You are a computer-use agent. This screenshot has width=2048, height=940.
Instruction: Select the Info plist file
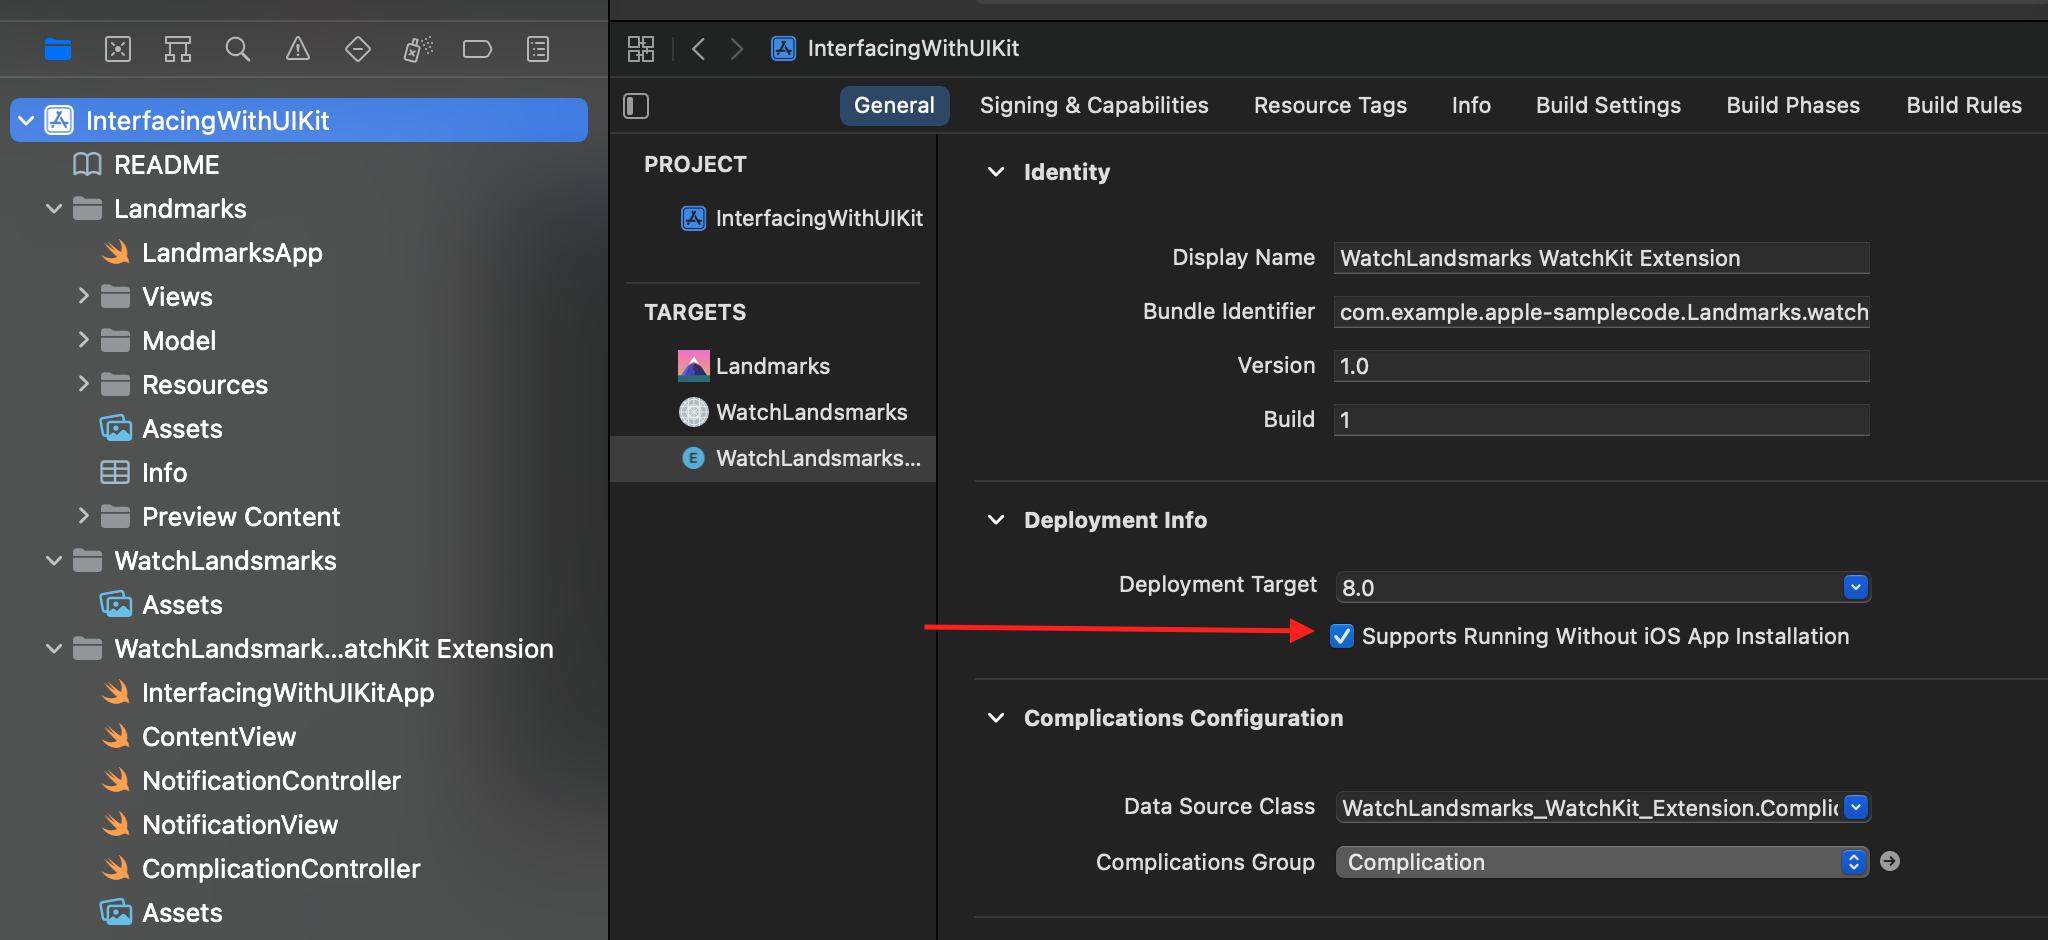click(164, 473)
